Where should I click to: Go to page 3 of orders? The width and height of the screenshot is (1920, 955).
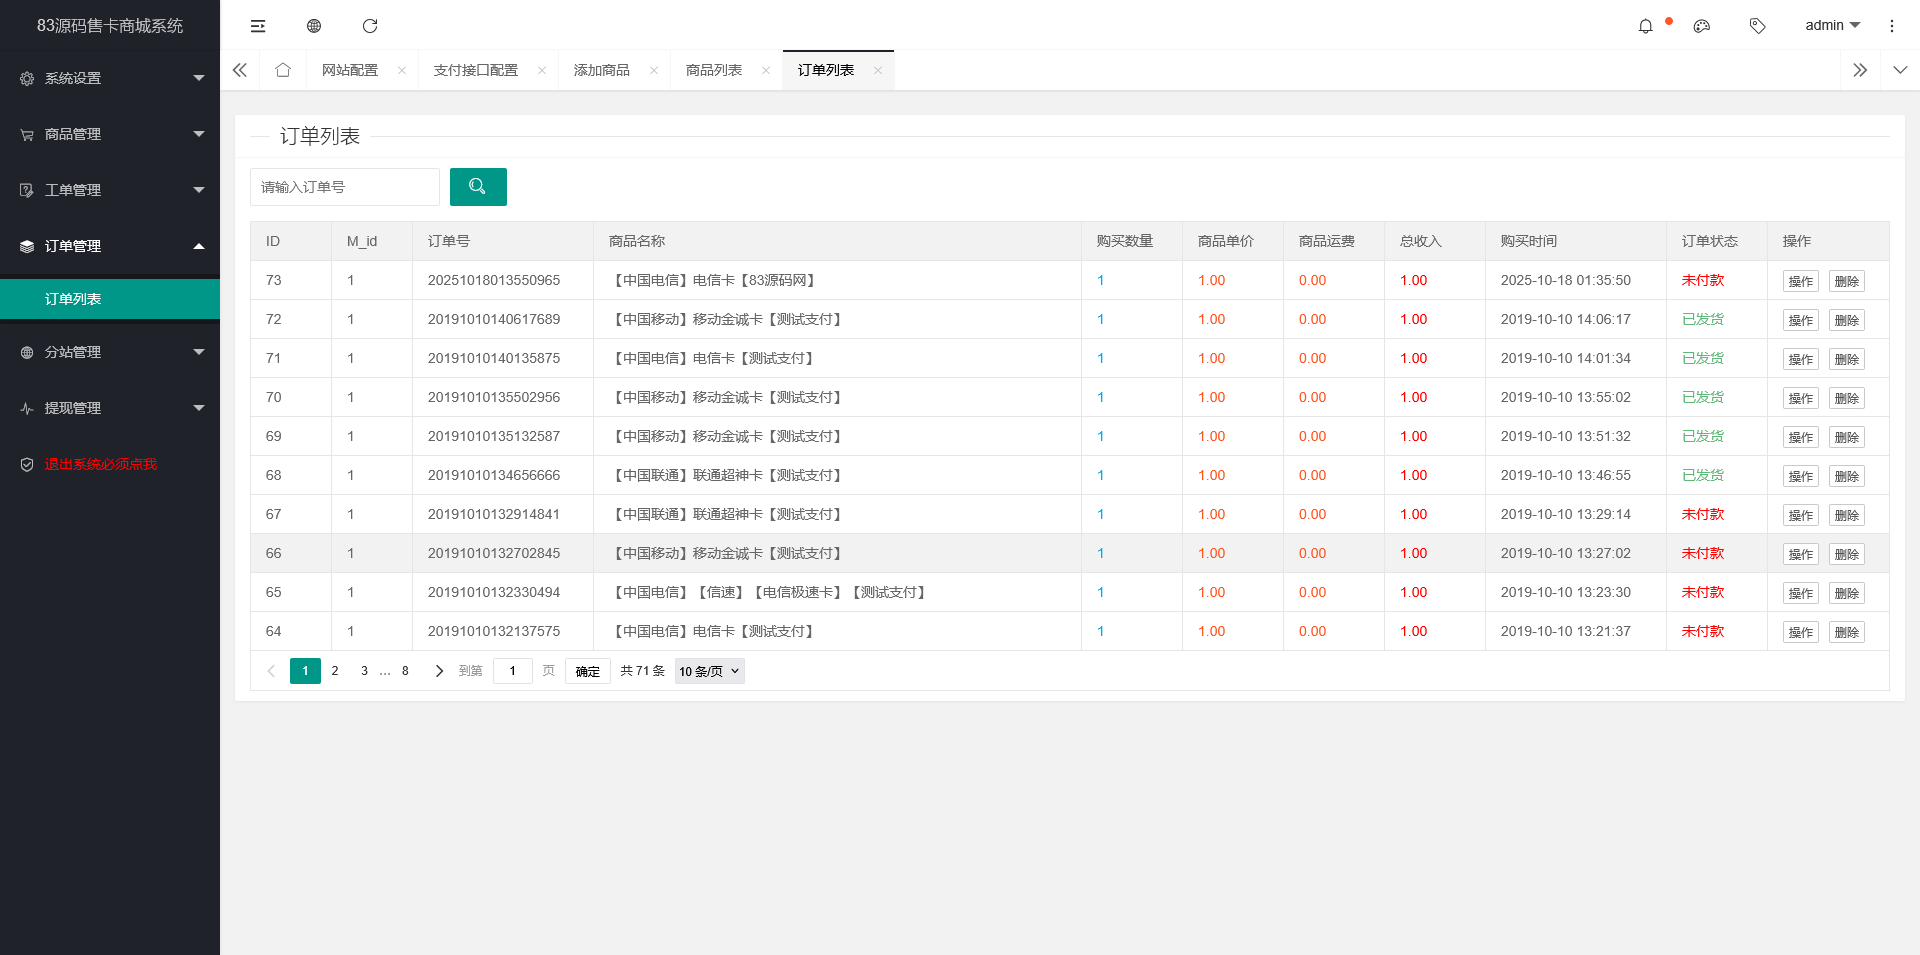[x=364, y=671]
